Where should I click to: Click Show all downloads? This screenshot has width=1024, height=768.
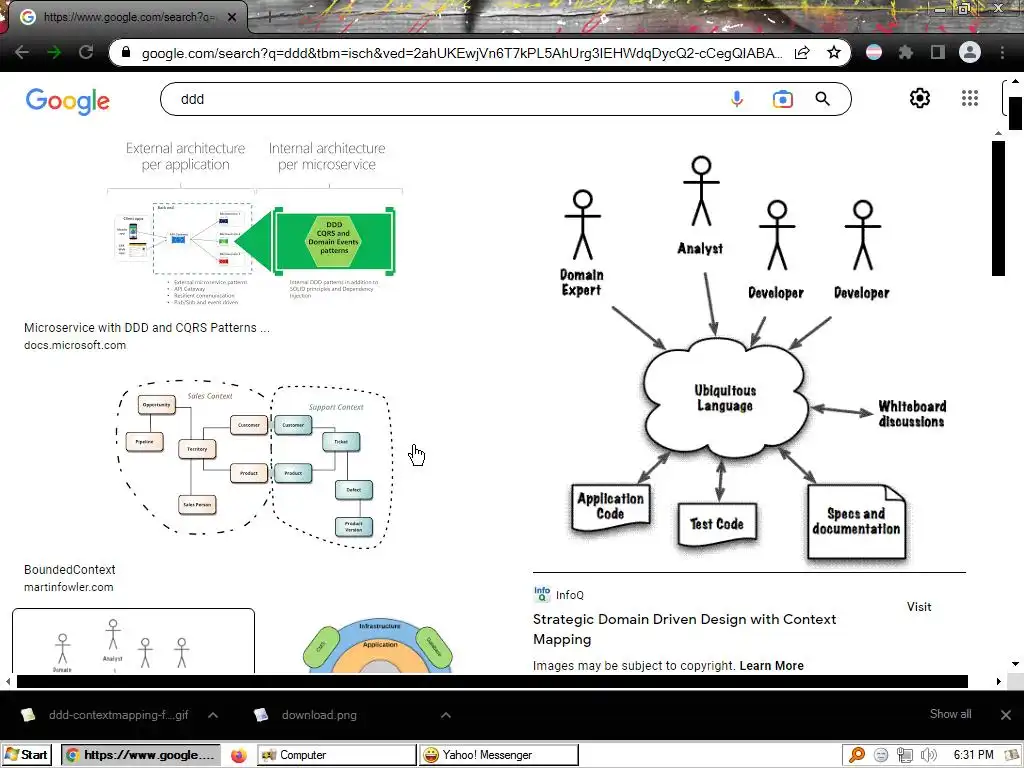(x=950, y=714)
